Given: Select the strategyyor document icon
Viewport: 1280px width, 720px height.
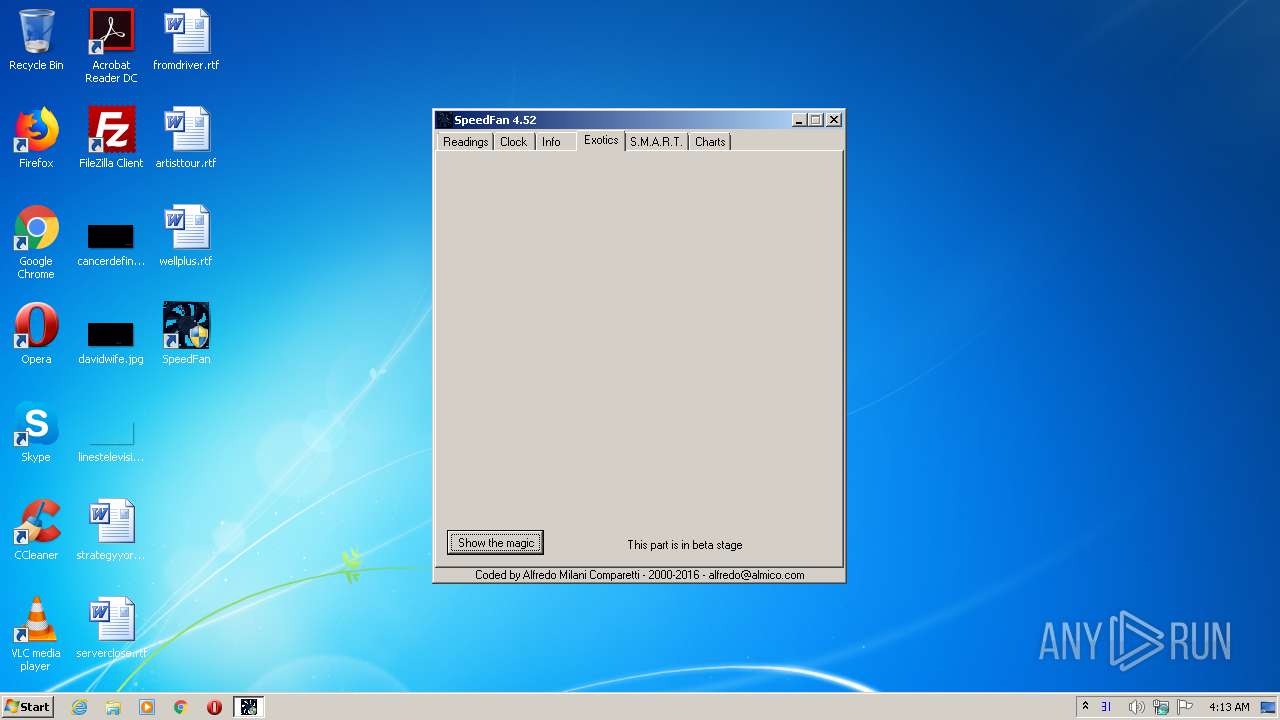Looking at the screenshot, I should click(x=111, y=531).
